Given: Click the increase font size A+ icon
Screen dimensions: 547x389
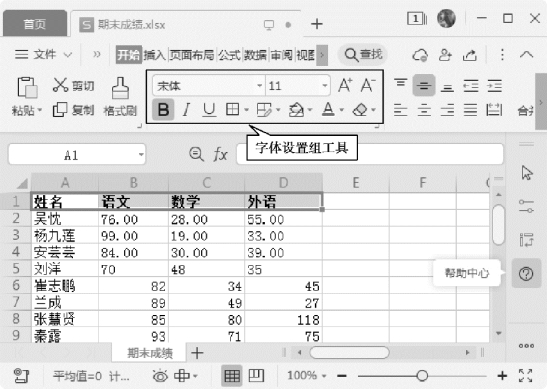Looking at the screenshot, I should click(345, 85).
